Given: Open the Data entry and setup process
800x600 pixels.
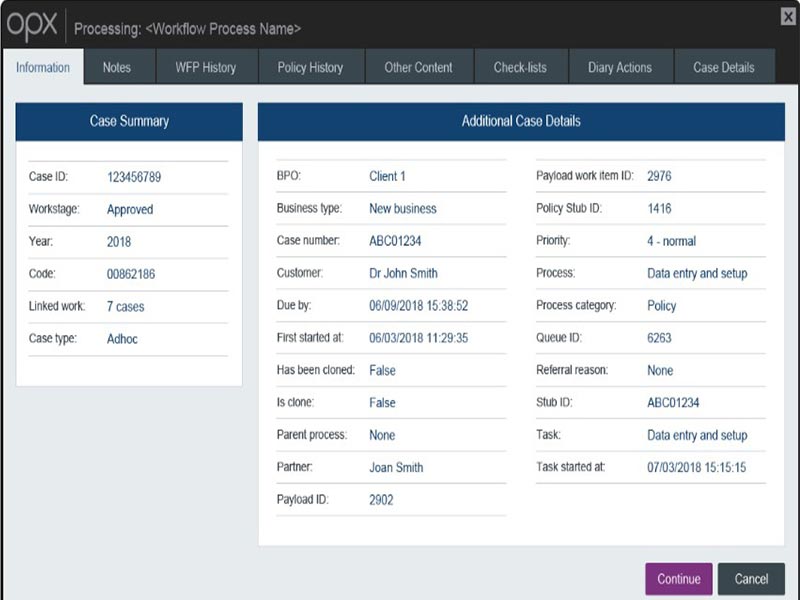Looking at the screenshot, I should 700,273.
